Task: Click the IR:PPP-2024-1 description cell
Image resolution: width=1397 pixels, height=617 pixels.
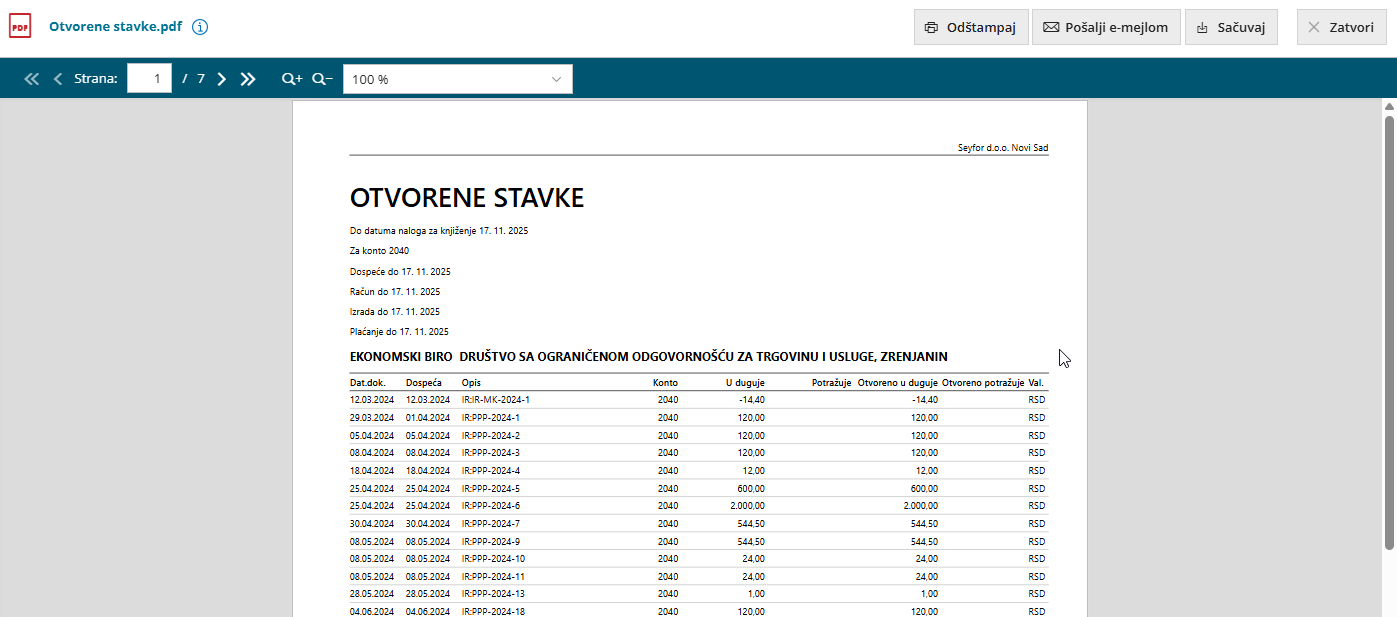Action: pyautogui.click(x=491, y=418)
